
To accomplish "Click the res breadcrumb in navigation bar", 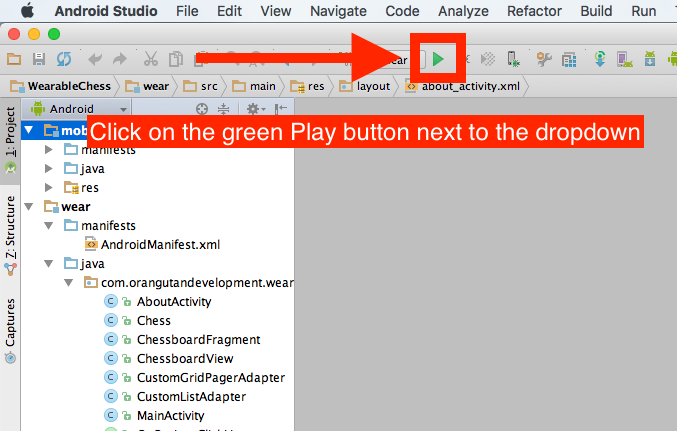I will tap(307, 86).
